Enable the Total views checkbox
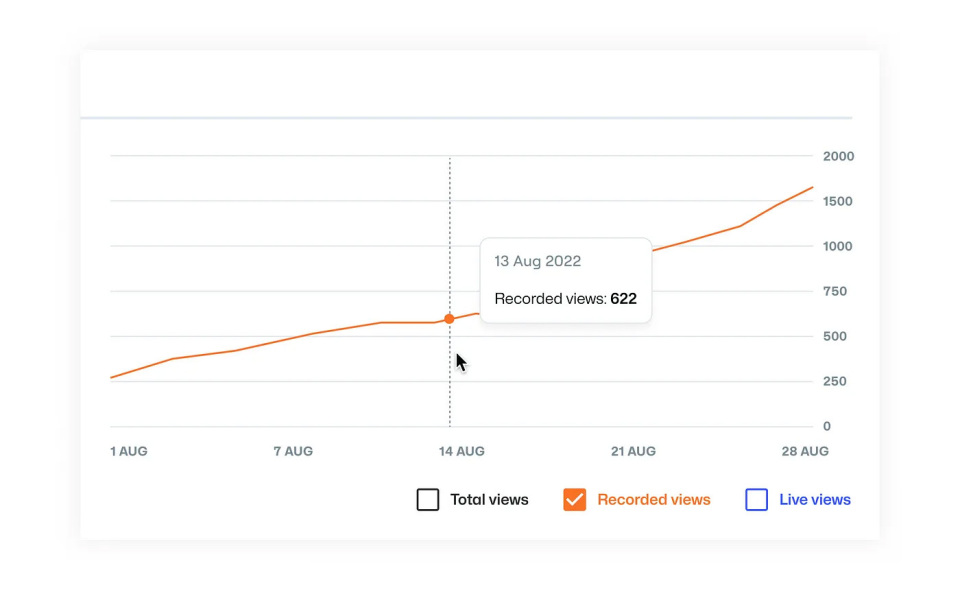The image size is (960, 590). pyautogui.click(x=428, y=500)
